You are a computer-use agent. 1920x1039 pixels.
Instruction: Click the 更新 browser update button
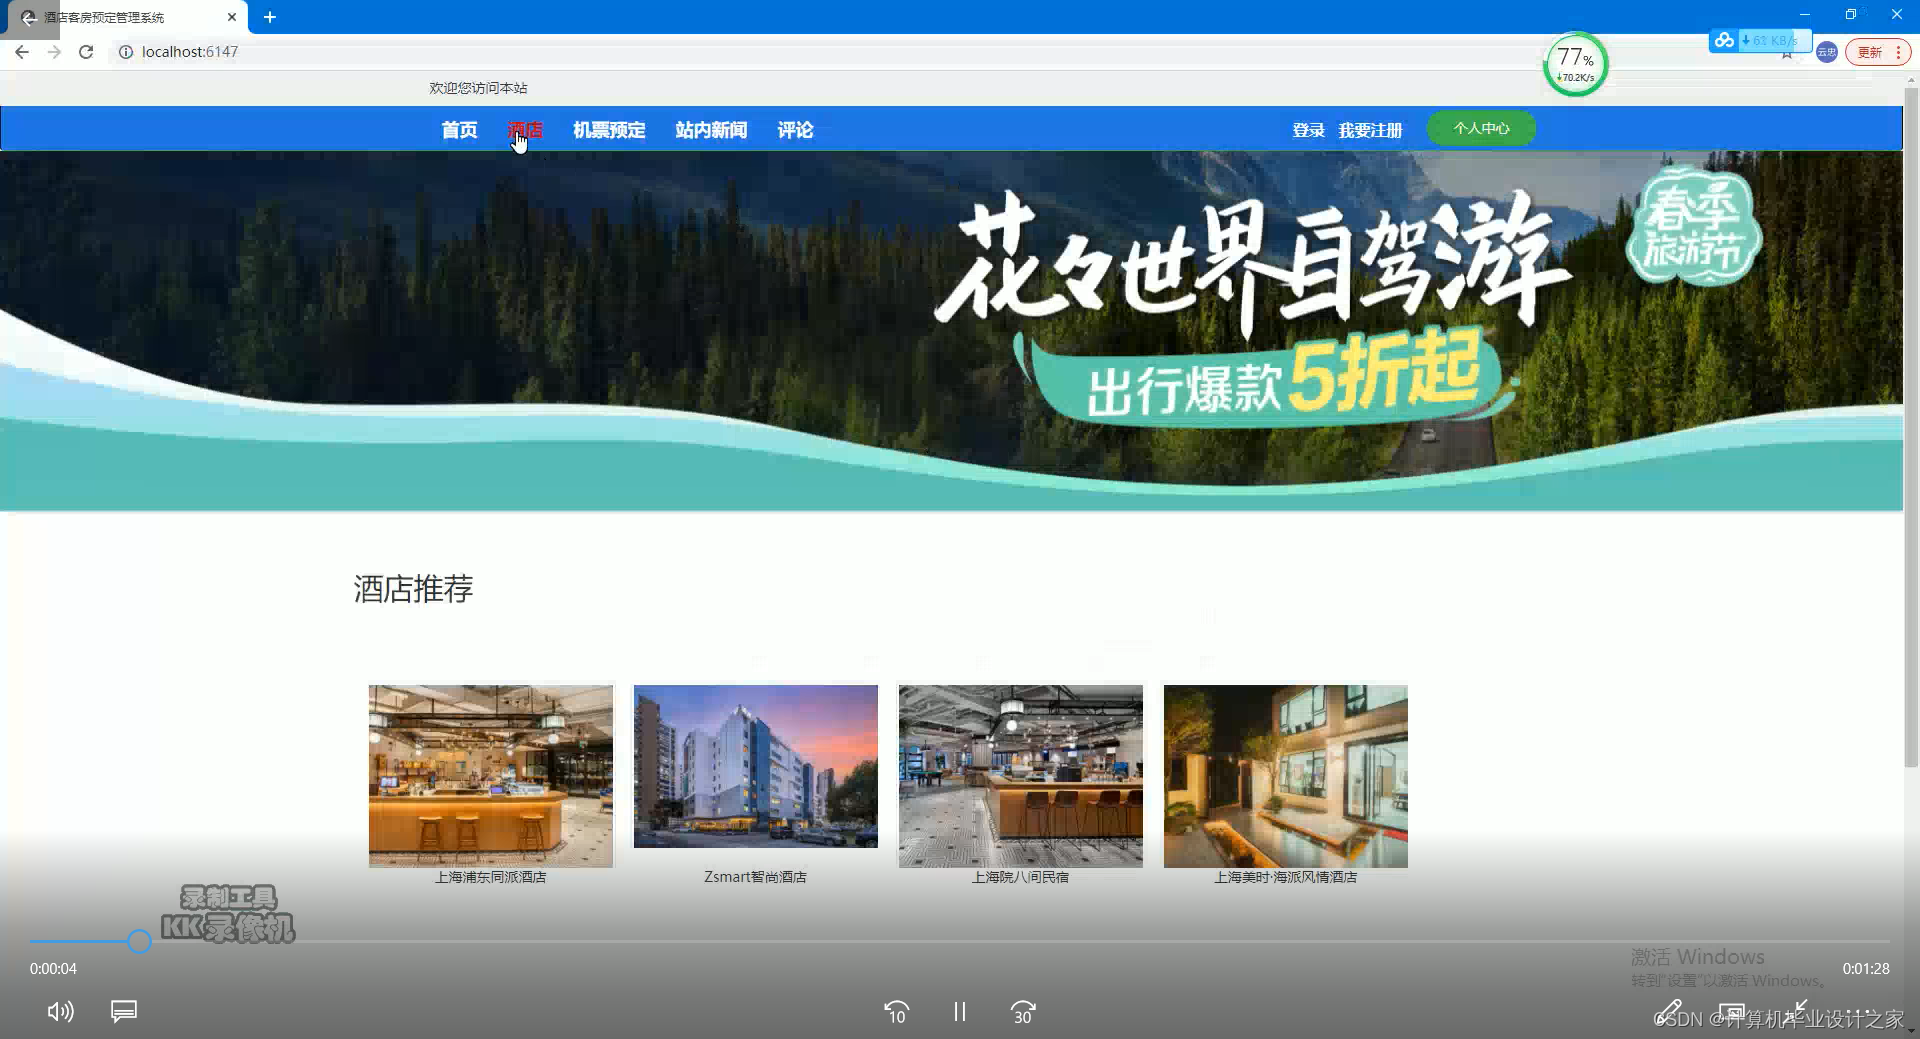[x=1870, y=52]
